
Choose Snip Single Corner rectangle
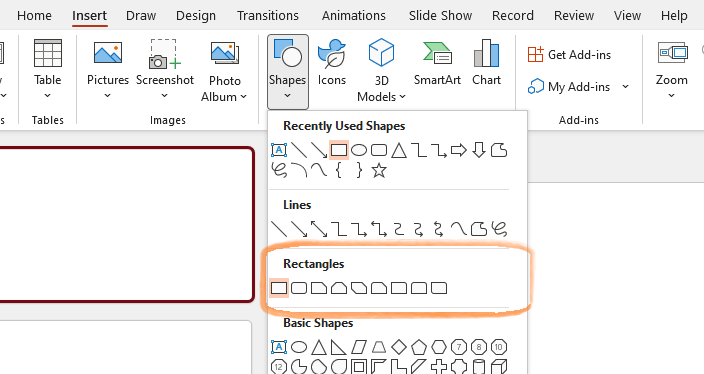click(x=319, y=288)
